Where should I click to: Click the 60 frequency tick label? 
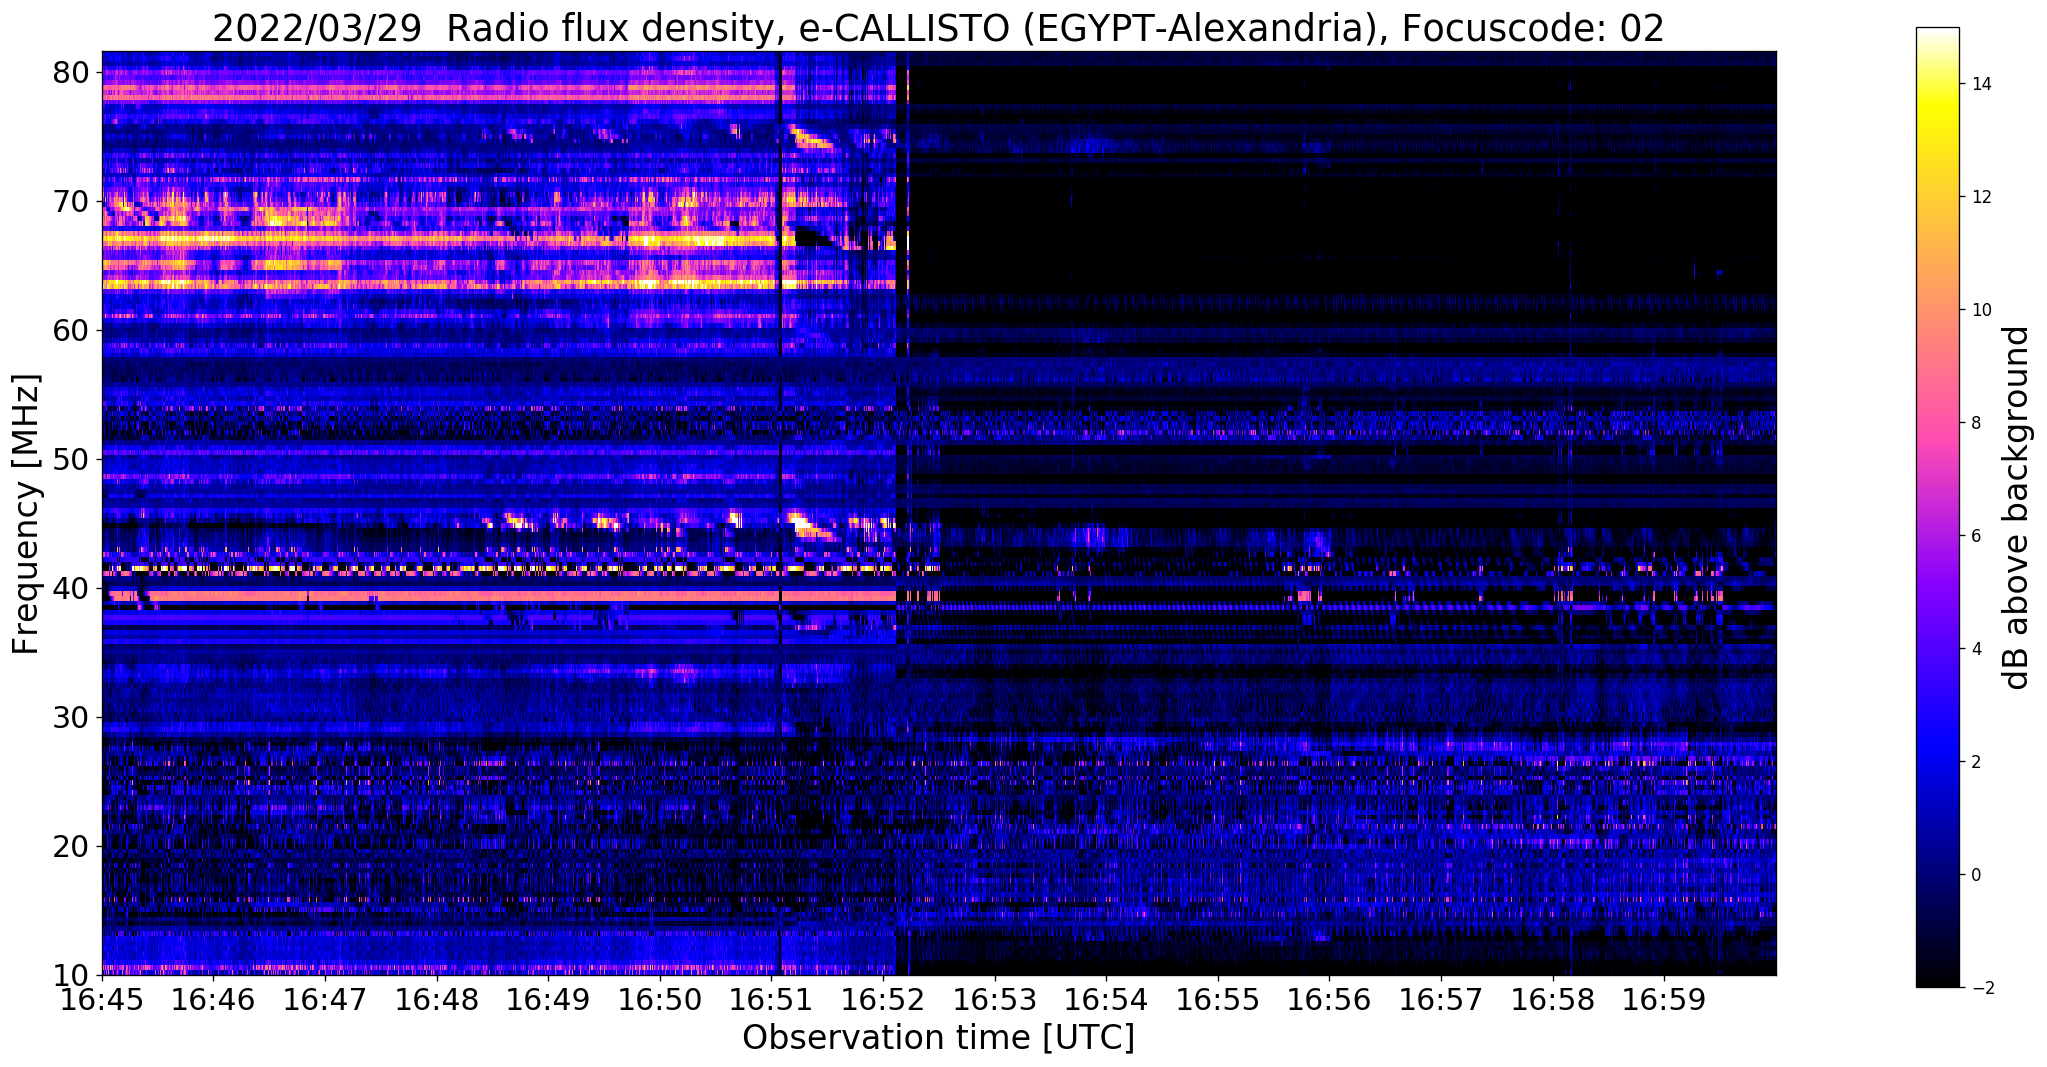pyautogui.click(x=73, y=331)
